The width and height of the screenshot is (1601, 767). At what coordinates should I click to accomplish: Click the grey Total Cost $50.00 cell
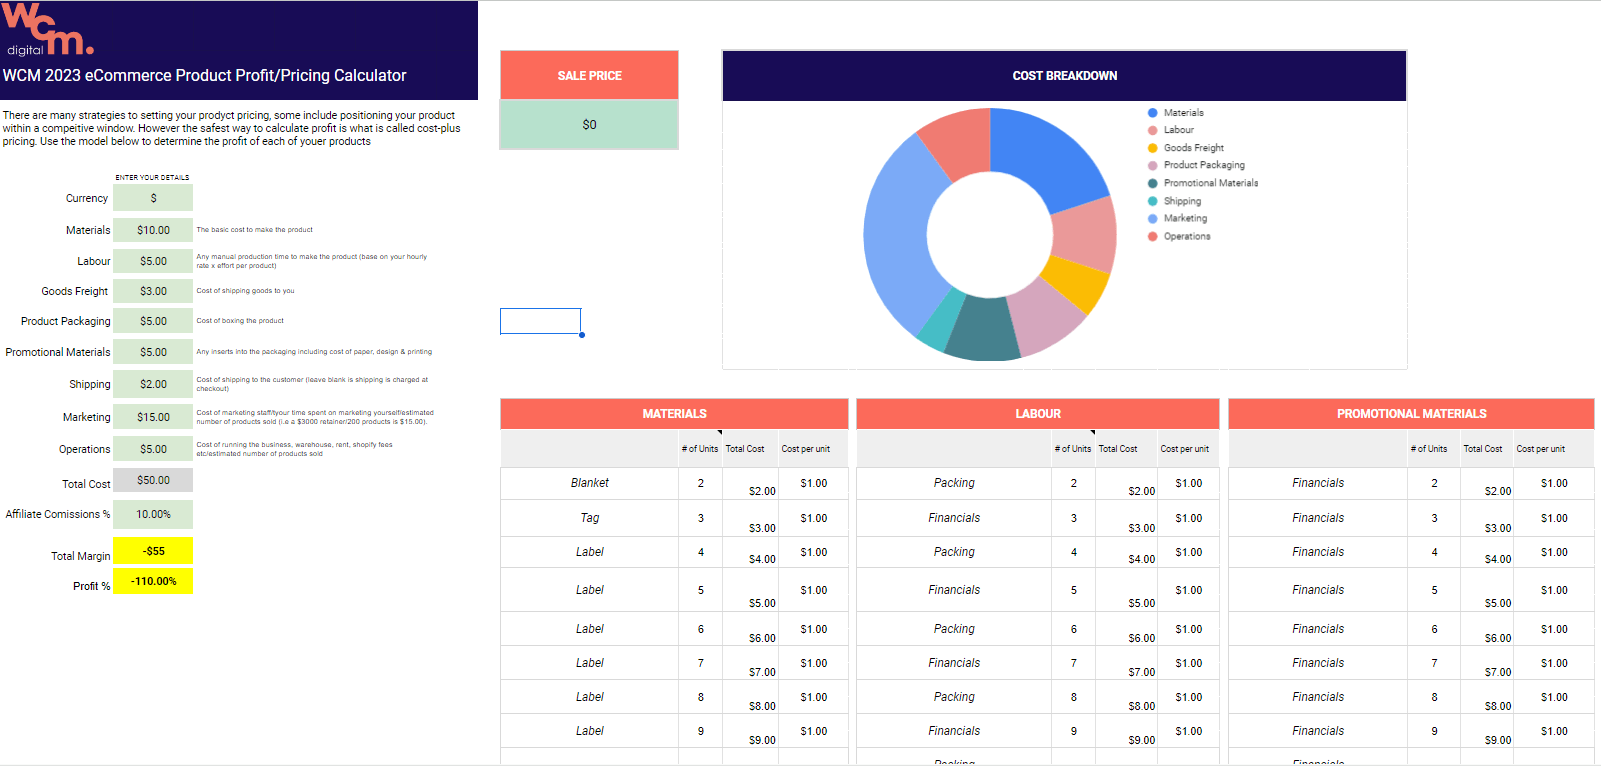pyautogui.click(x=153, y=480)
